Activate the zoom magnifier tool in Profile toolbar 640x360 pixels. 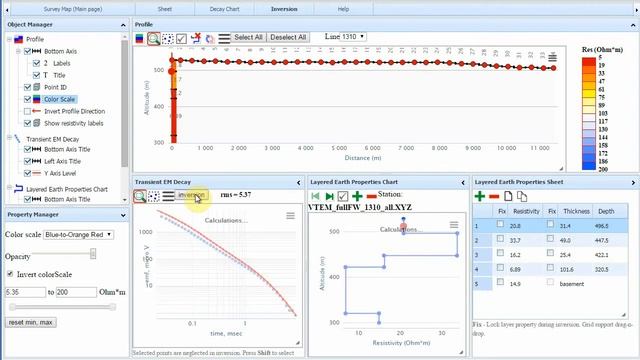(x=153, y=39)
